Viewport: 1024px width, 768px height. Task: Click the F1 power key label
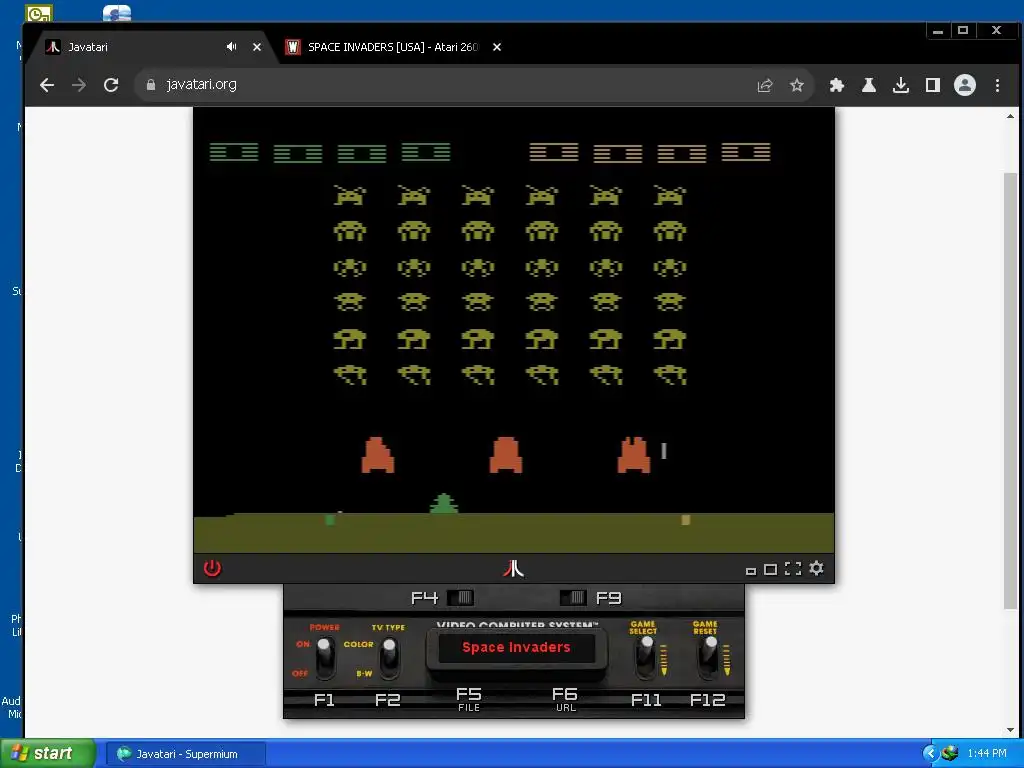click(324, 700)
